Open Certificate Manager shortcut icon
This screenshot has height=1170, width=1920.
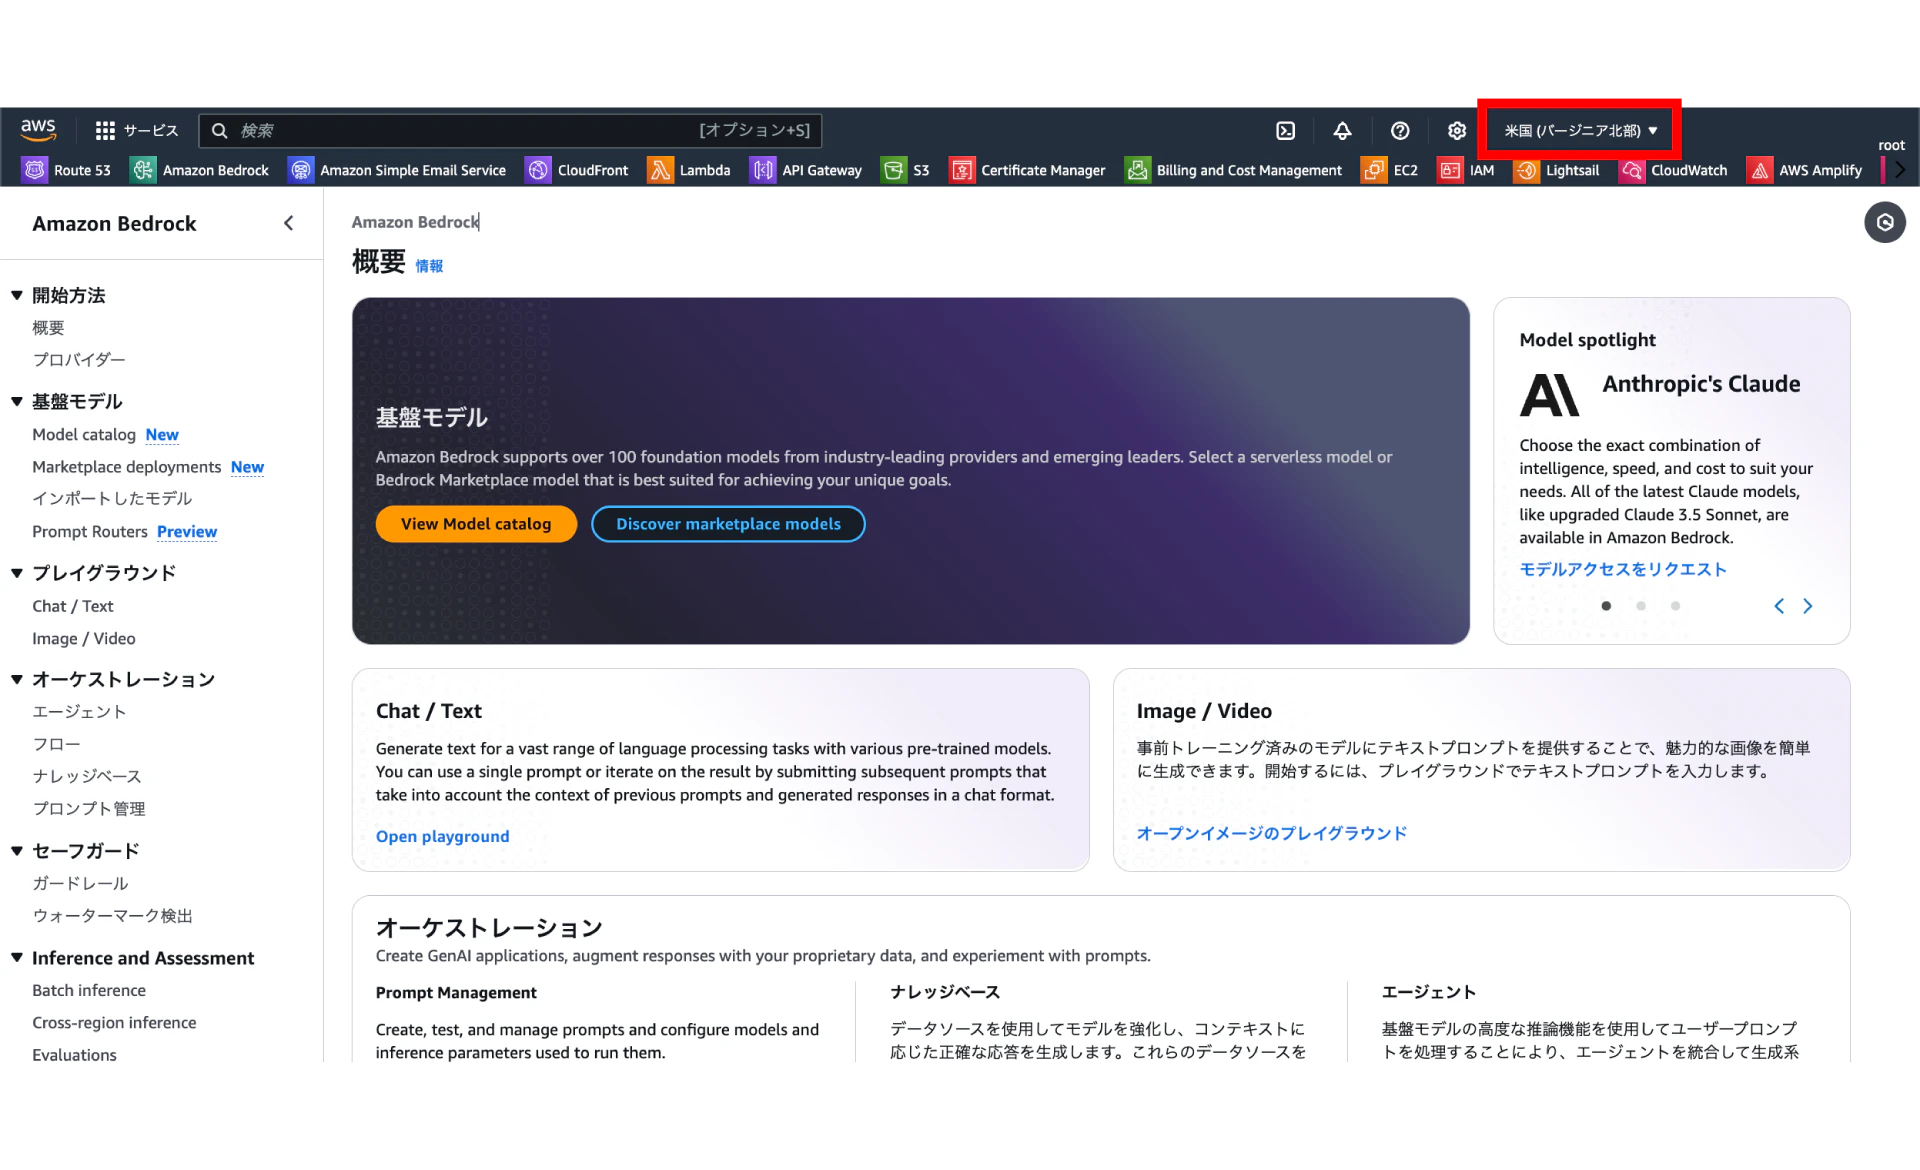tap(962, 170)
